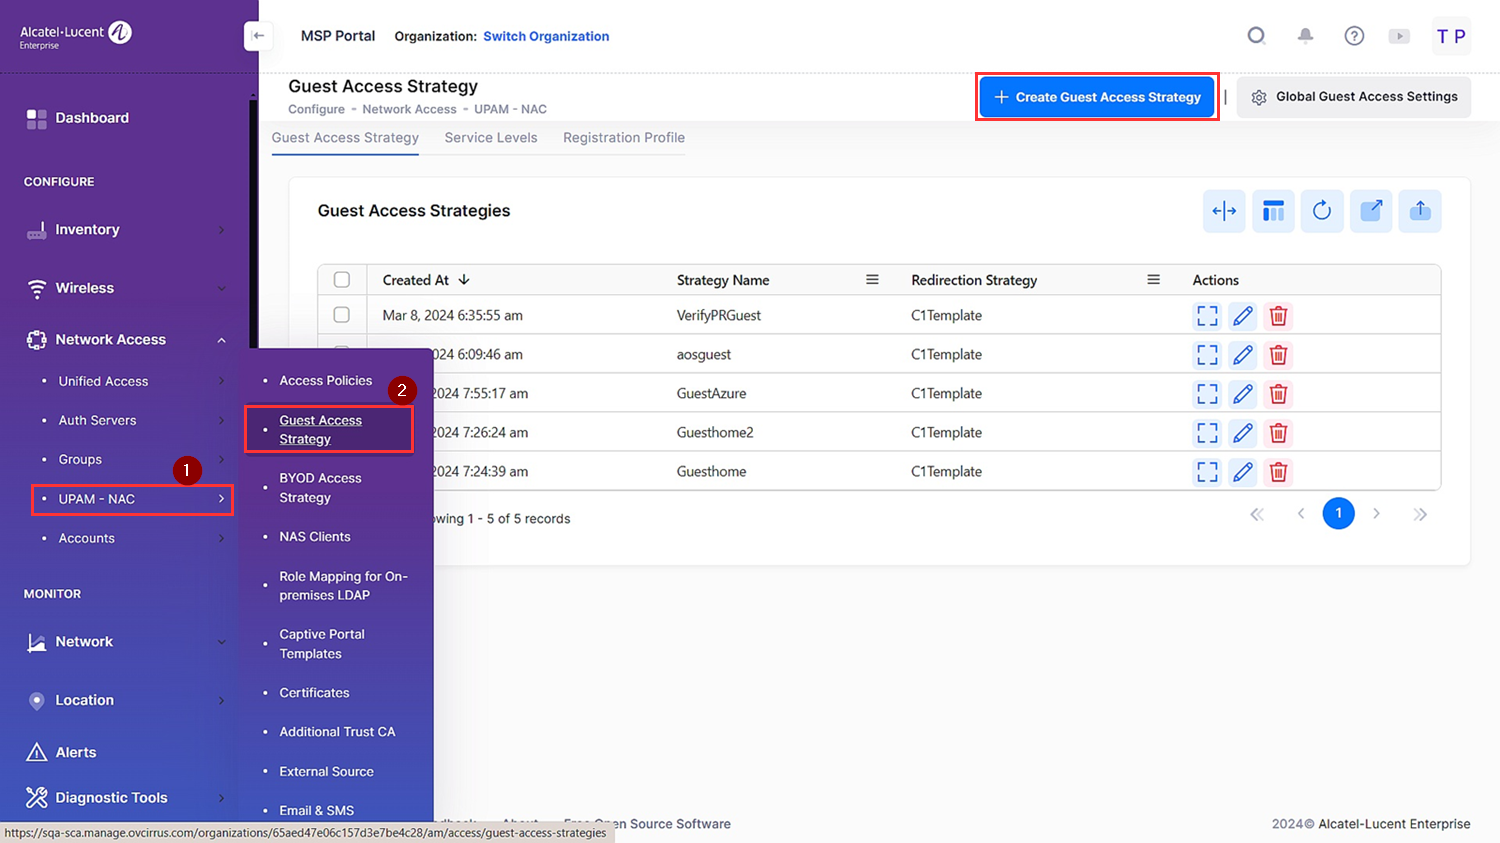
Task: Collapse the sidebar with the arrow button
Action: click(x=258, y=36)
